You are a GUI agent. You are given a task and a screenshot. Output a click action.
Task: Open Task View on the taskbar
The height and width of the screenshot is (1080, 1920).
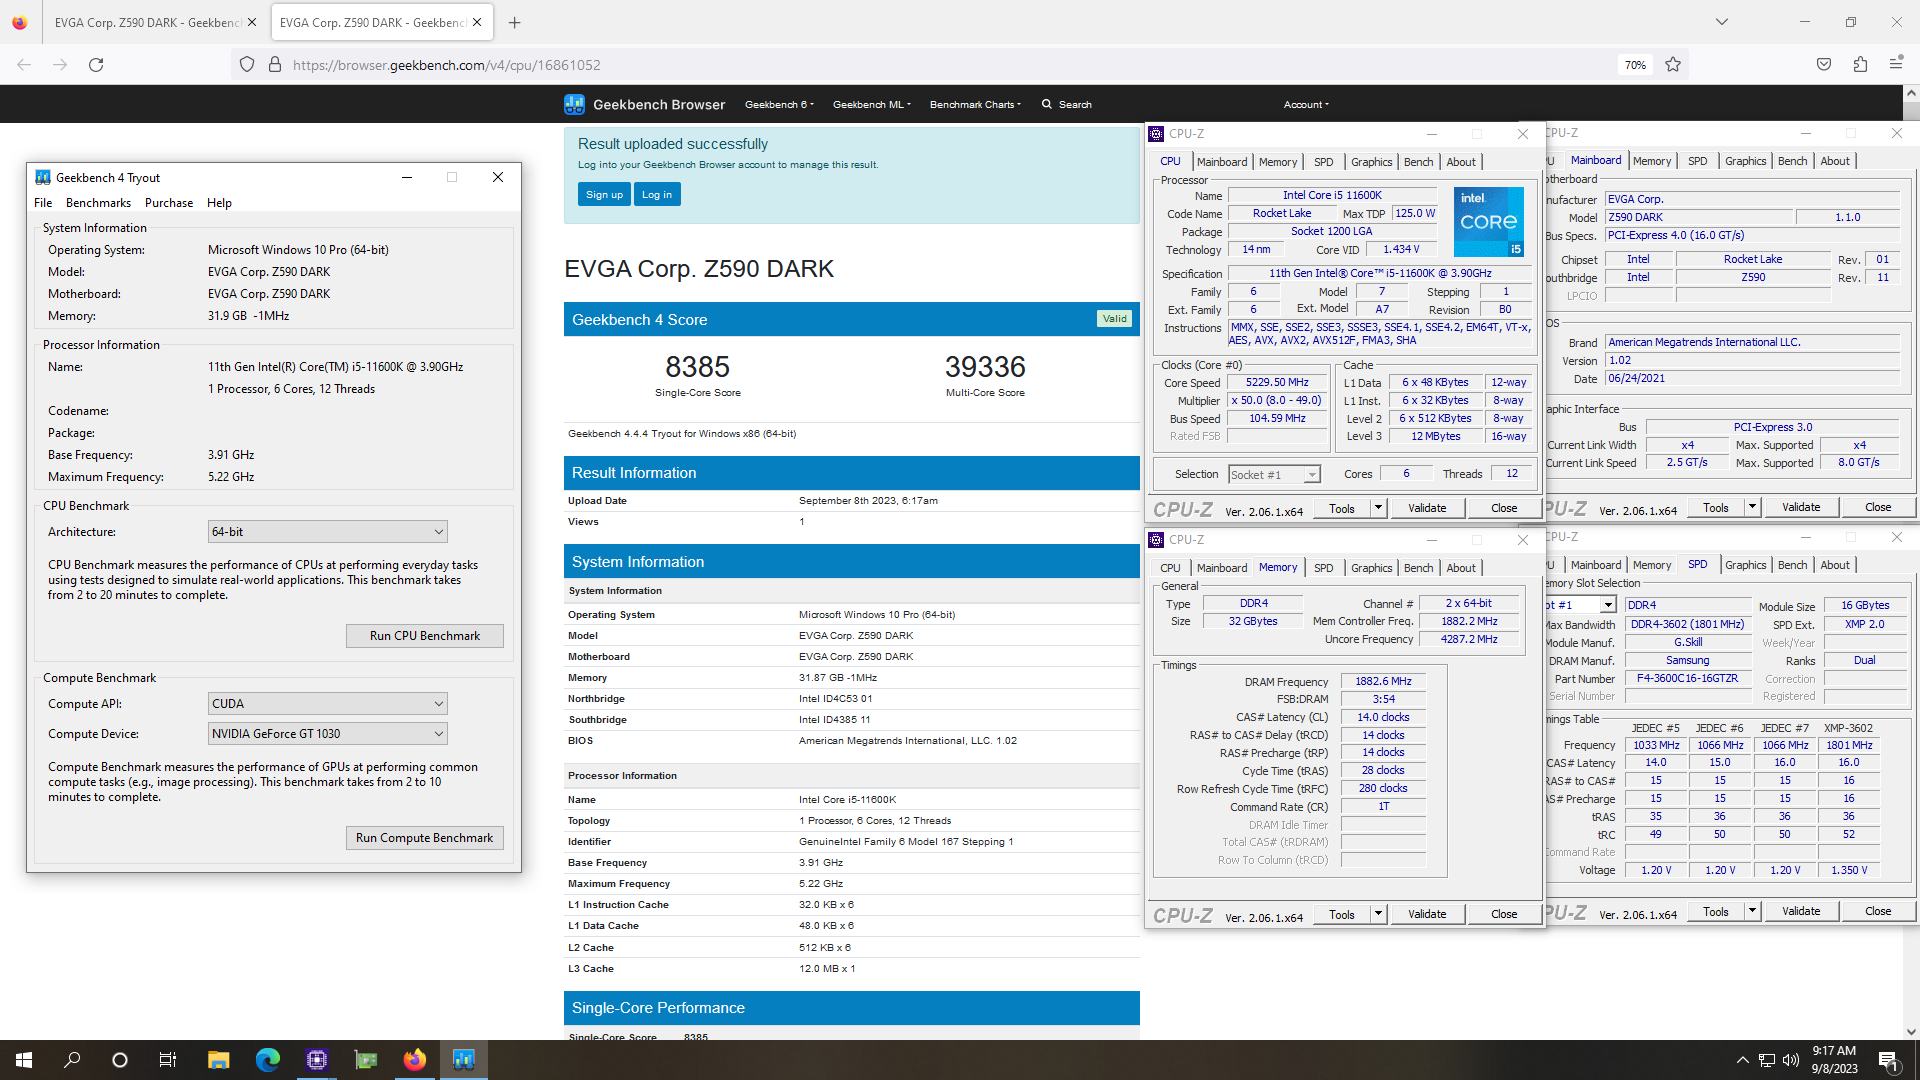click(x=168, y=1060)
